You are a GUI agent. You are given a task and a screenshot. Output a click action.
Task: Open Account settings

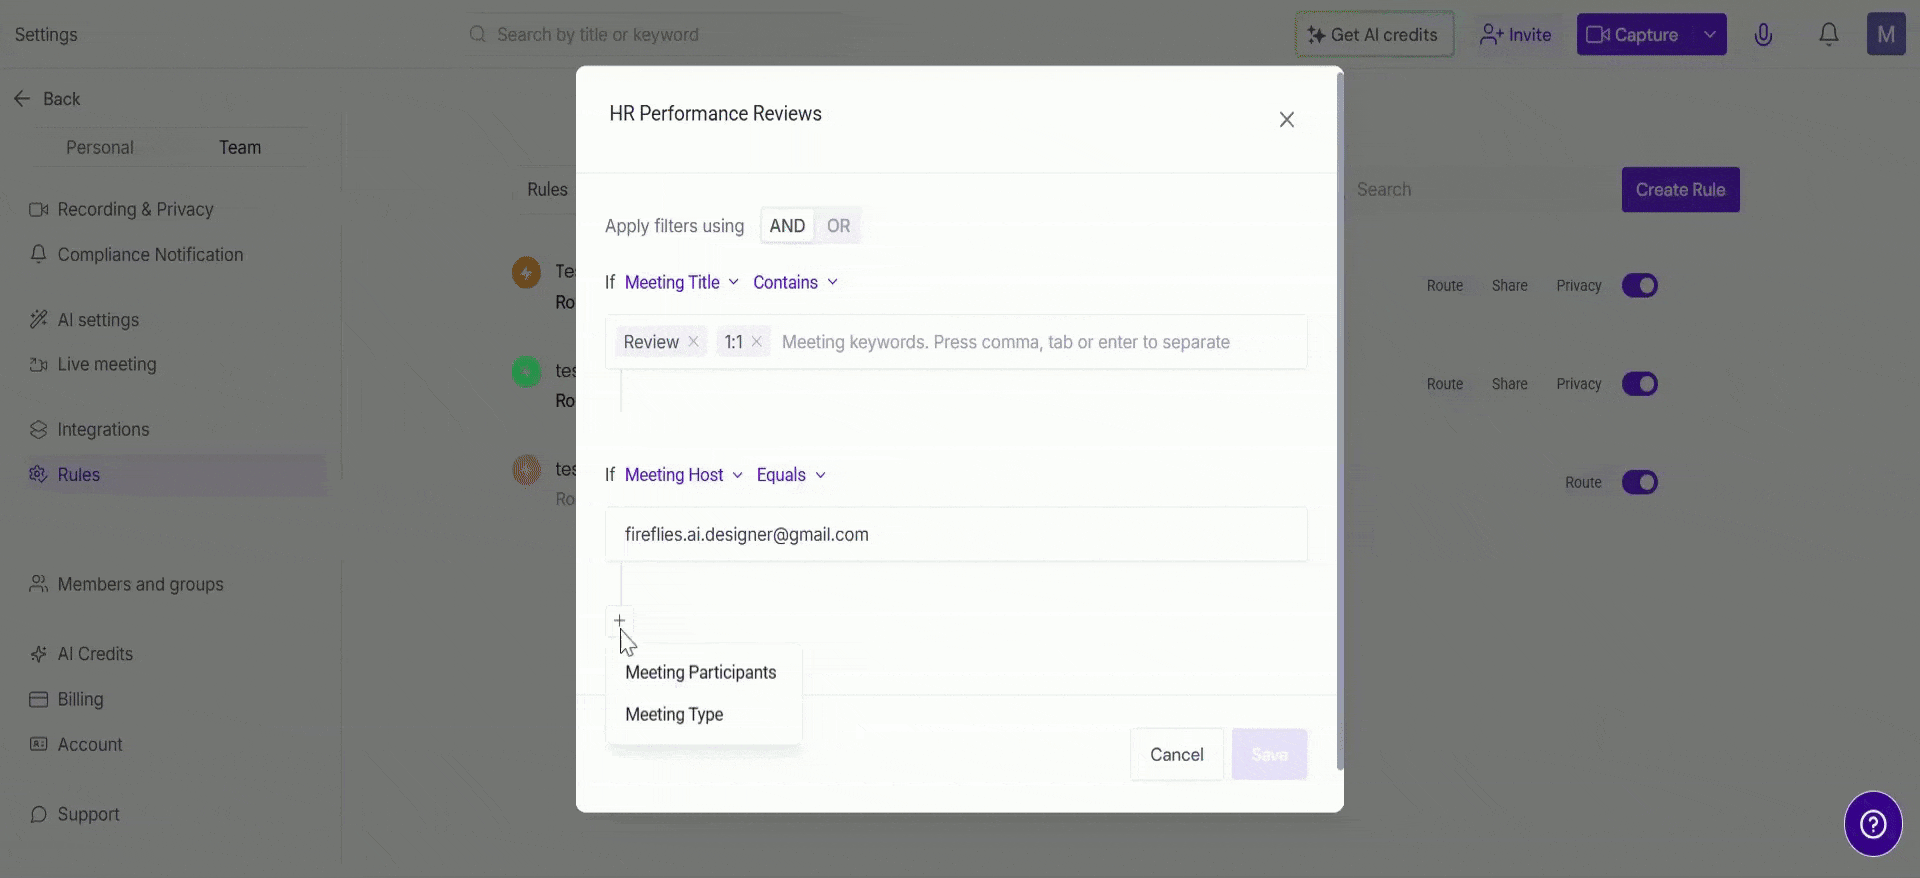coord(76,745)
